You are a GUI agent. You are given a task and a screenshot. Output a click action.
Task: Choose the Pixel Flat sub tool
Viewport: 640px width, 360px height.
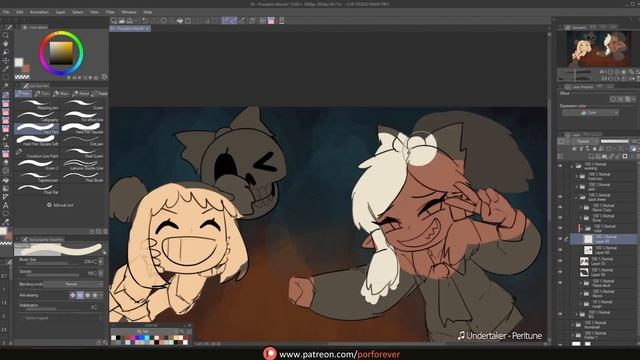tap(37, 189)
